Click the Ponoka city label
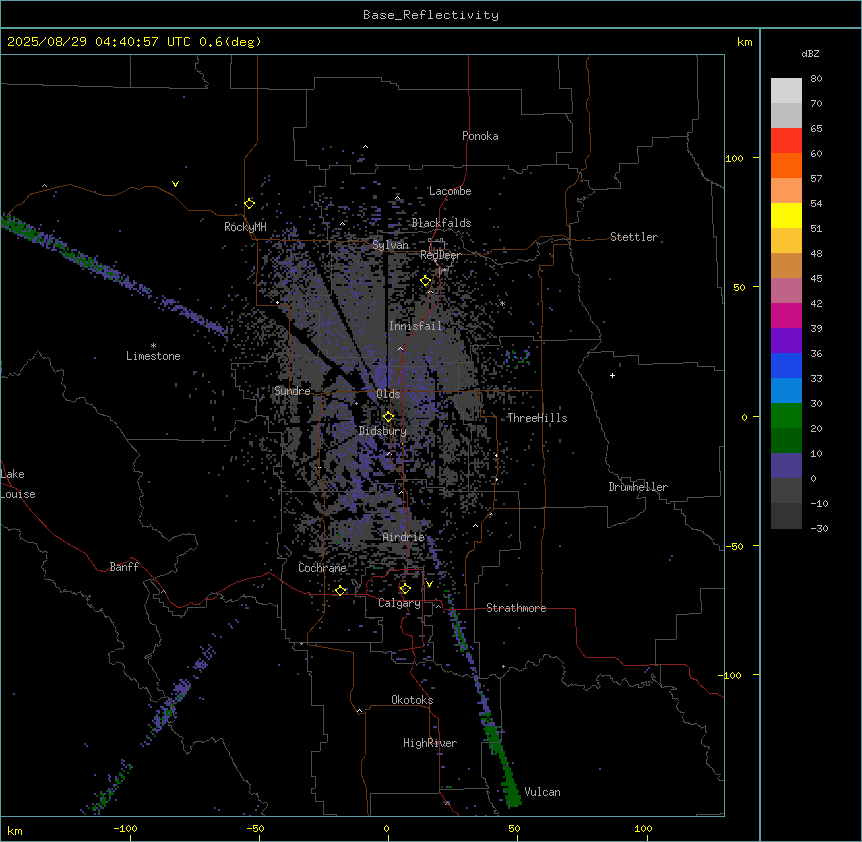The height and width of the screenshot is (842, 862). 480,136
